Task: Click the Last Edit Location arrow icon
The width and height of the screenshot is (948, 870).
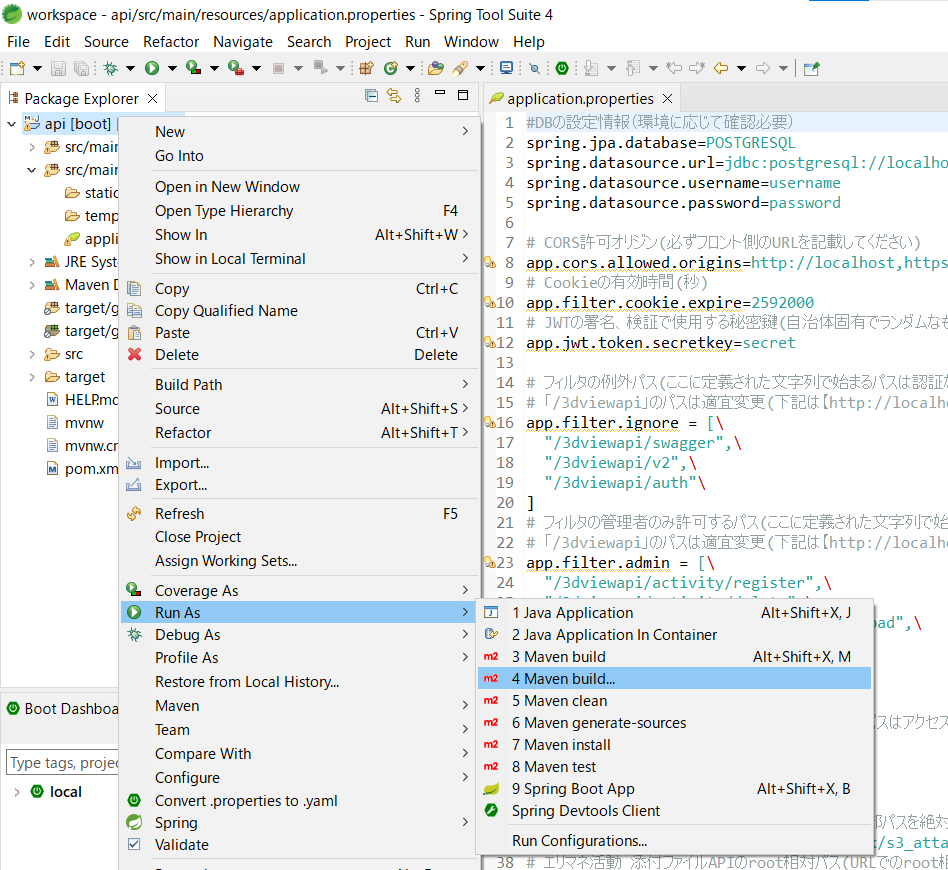Action: point(674,68)
